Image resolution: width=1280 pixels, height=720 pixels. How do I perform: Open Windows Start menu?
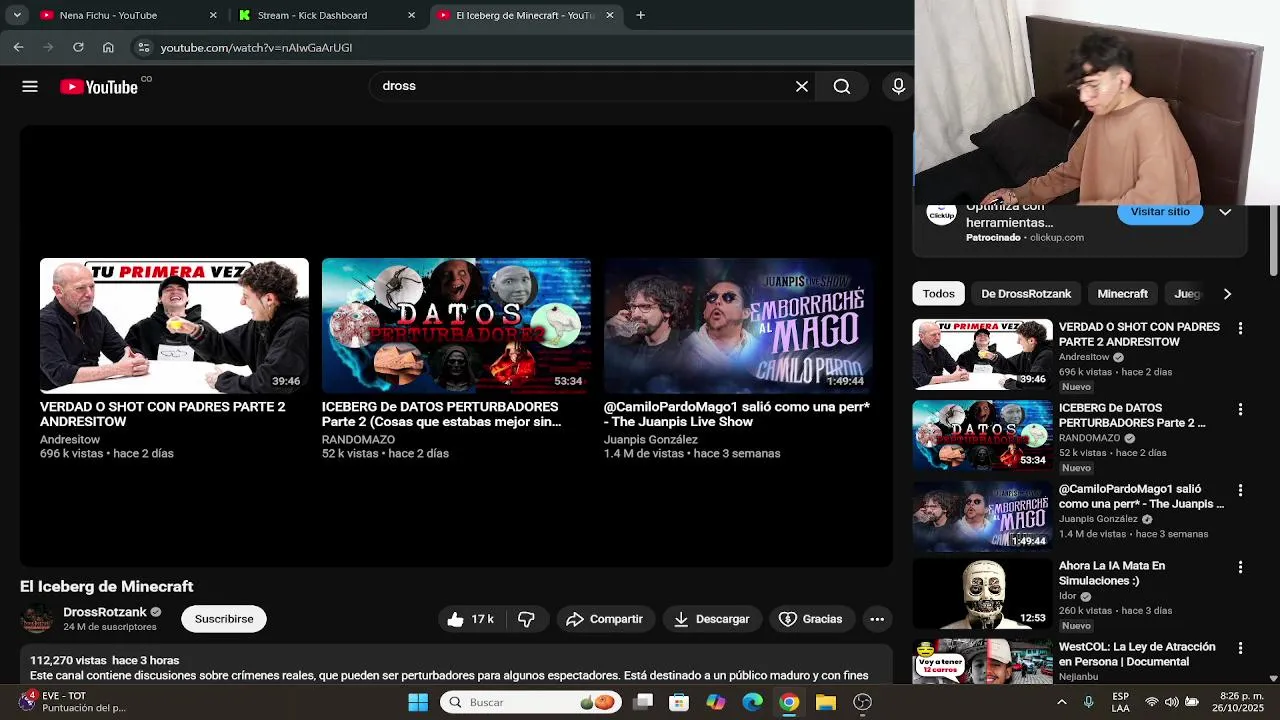pyautogui.click(x=418, y=702)
